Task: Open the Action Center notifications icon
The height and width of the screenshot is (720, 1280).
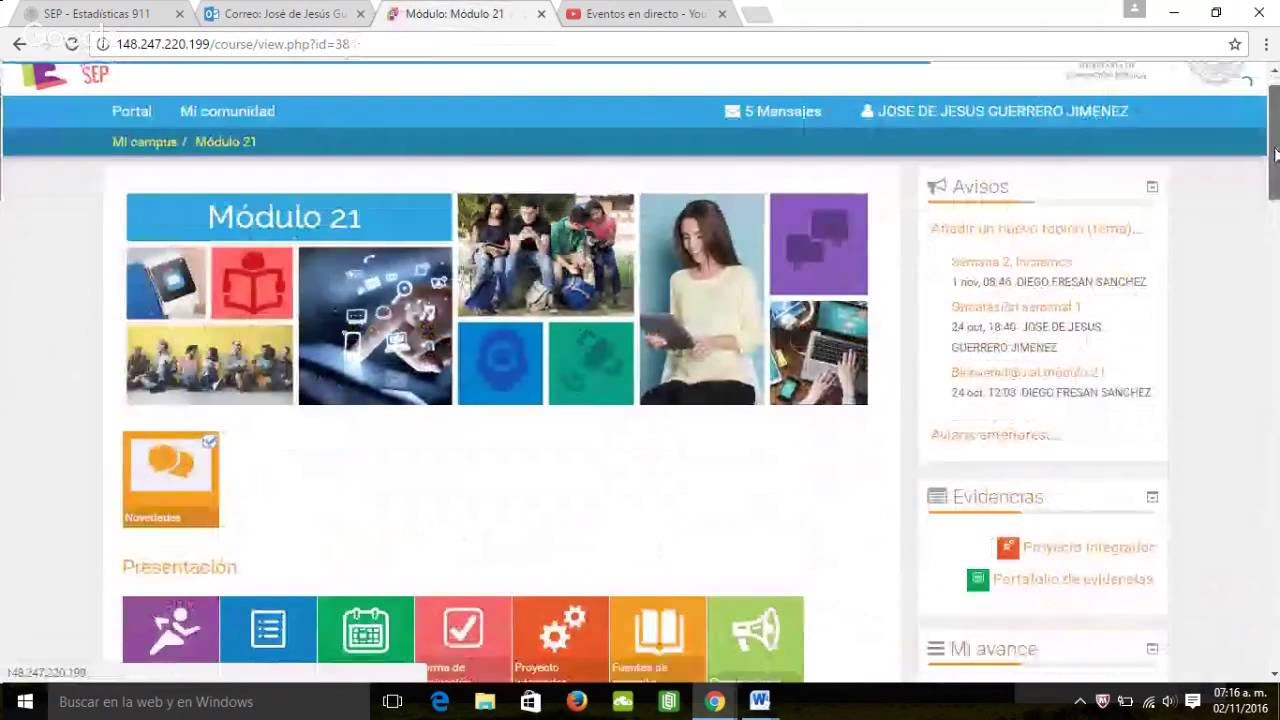Action: point(1193,702)
